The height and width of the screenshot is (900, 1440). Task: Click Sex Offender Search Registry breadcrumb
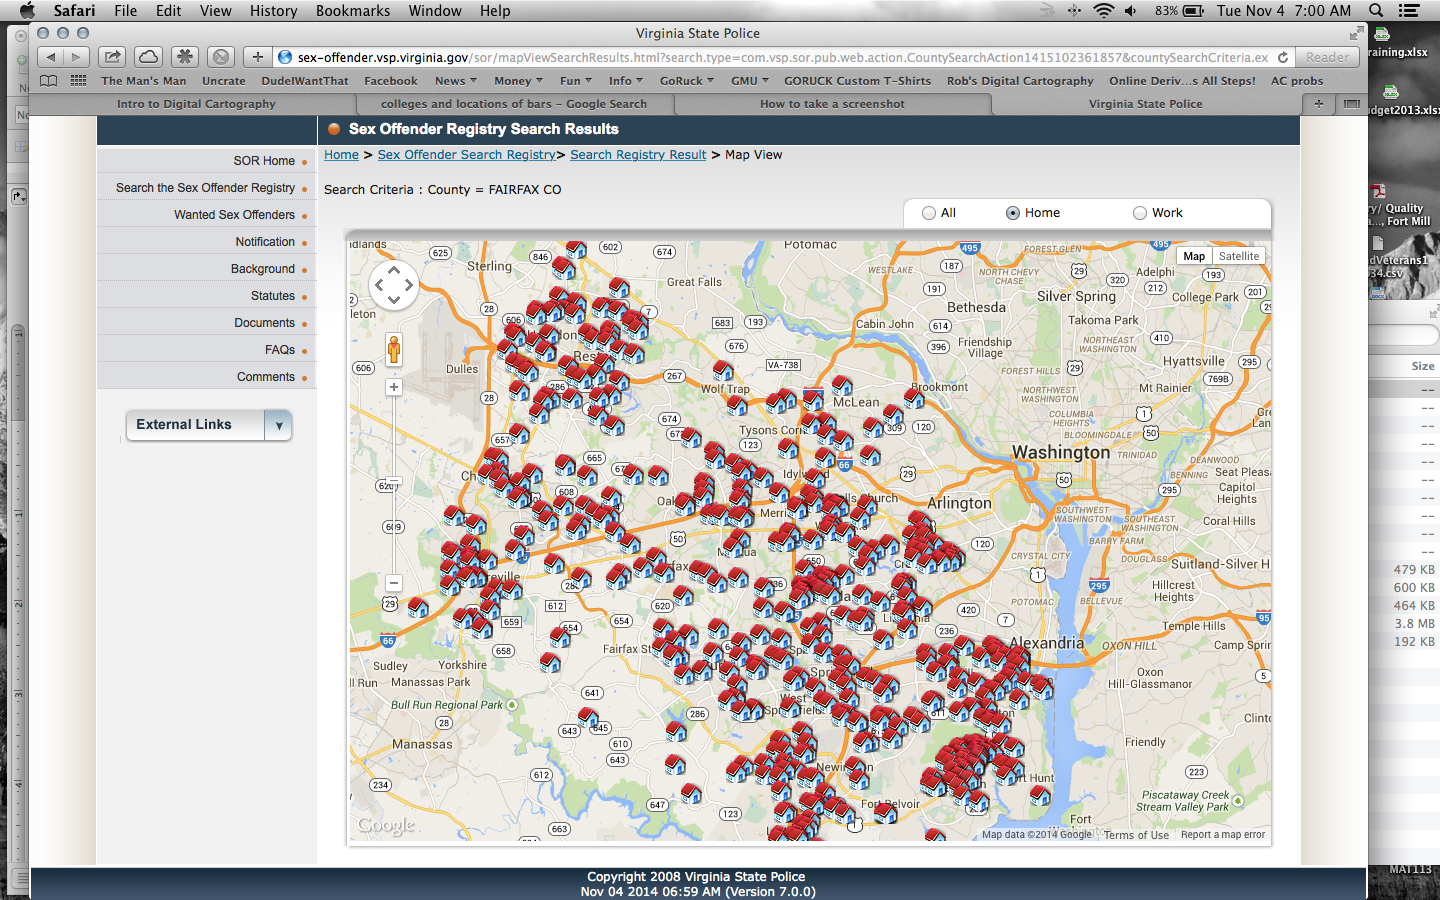pyautogui.click(x=467, y=155)
